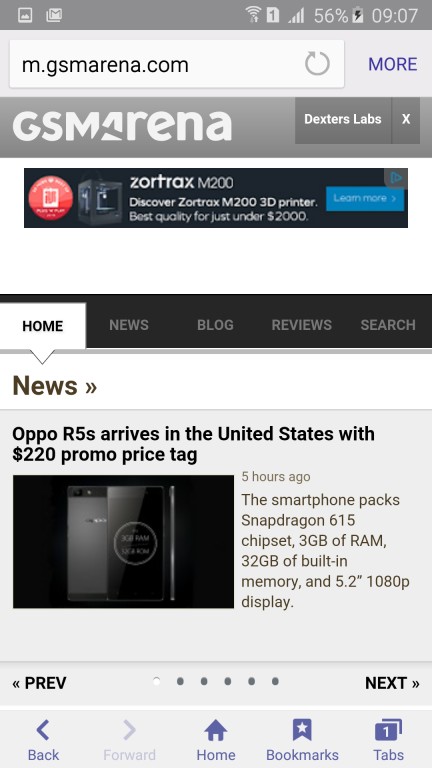This screenshot has width=432, height=768.
Task: Open the picture notification icon in status bar
Action: coord(25,15)
